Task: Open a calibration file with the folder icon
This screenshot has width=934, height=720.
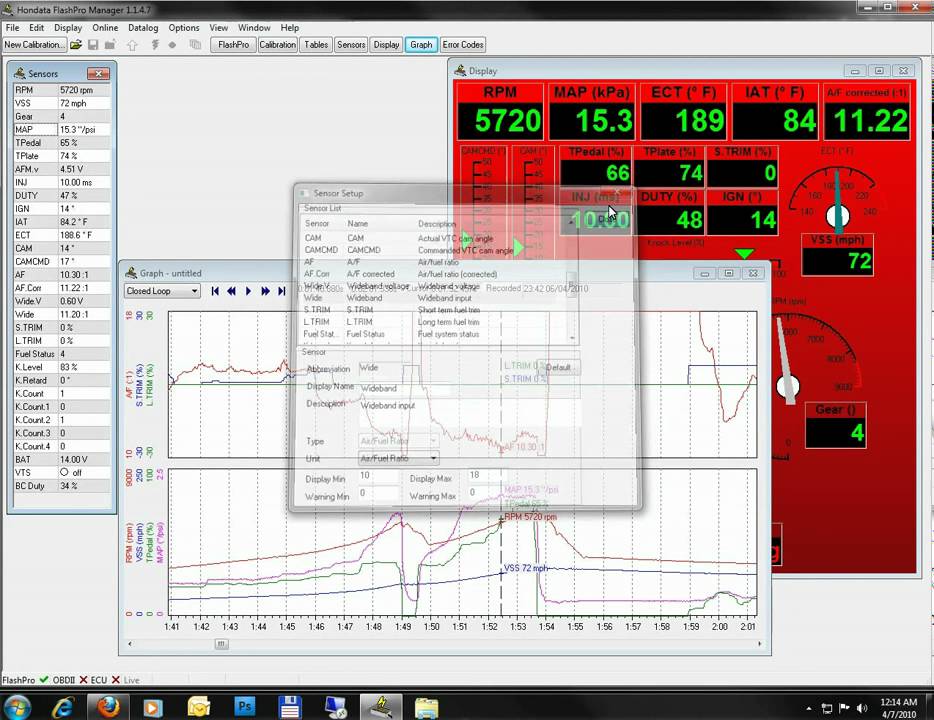Action: coord(76,45)
